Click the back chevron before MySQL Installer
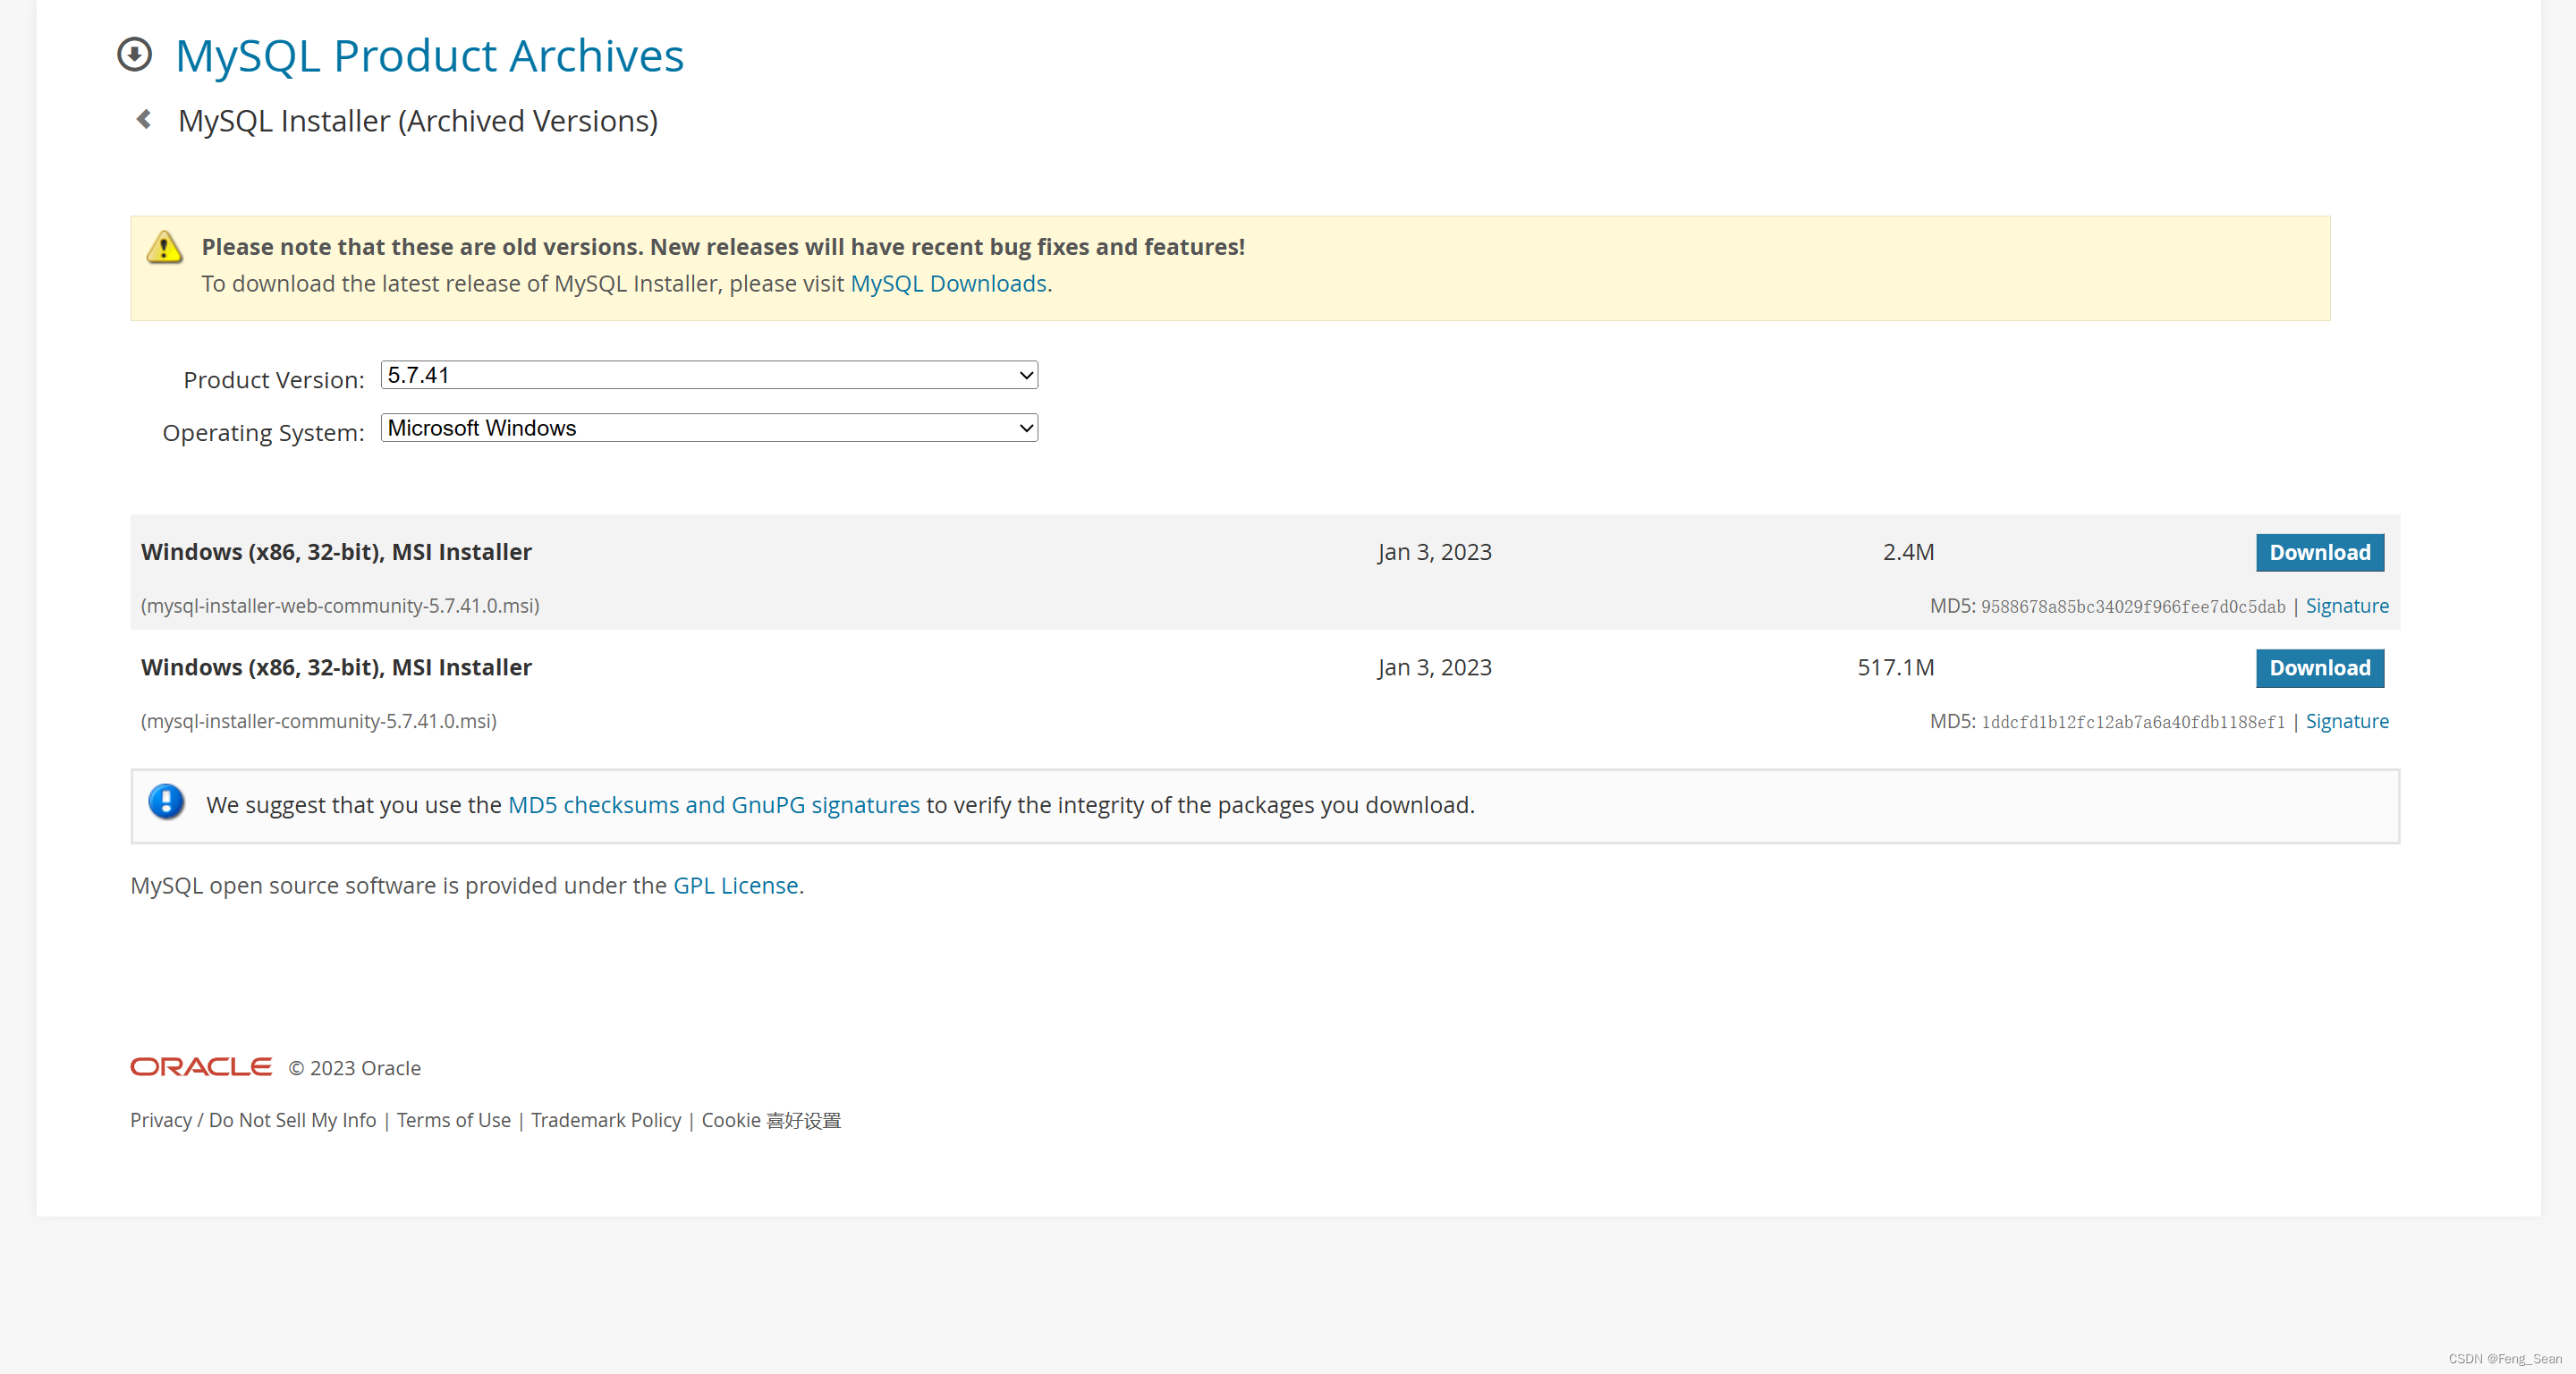Image resolution: width=2576 pixels, height=1374 pixels. (144, 120)
